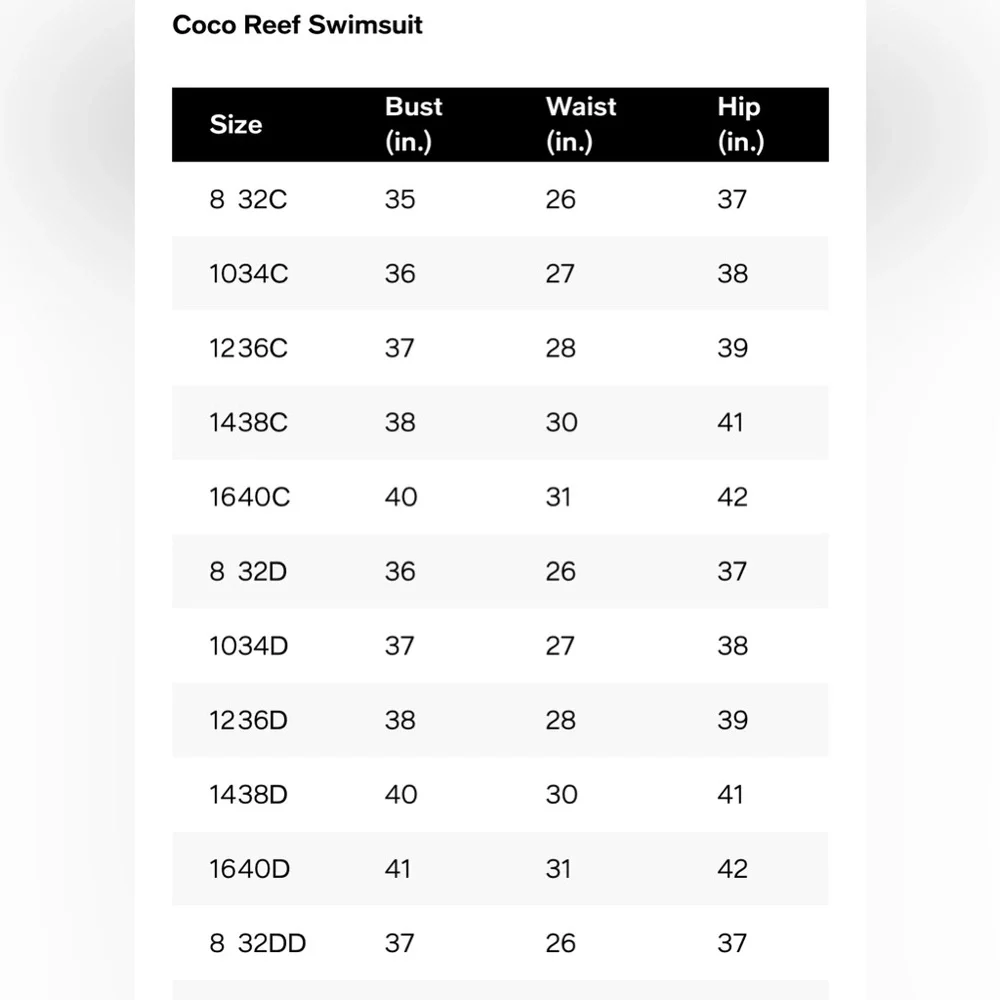The height and width of the screenshot is (1000, 1000).
Task: Click hip value 42 in 1640D row
Action: (732, 869)
